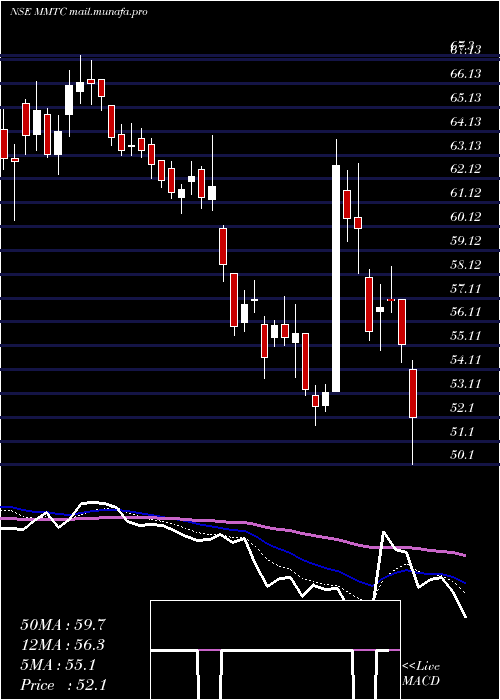This screenshot has height=700, width=500.
Task: Click the 51.1 price axis label
Action: pyautogui.click(x=462, y=432)
